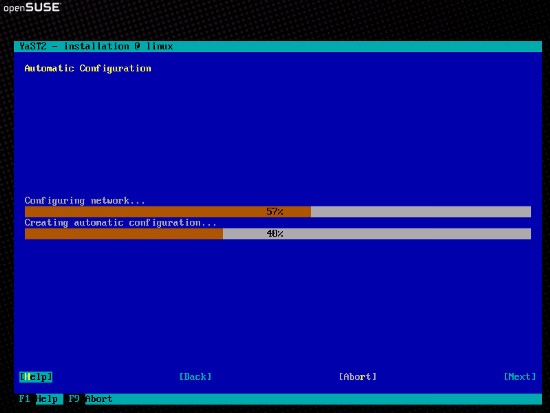Proceed using the [Next] button
Image resolution: width=550 pixels, height=413 pixels.
click(x=520, y=377)
